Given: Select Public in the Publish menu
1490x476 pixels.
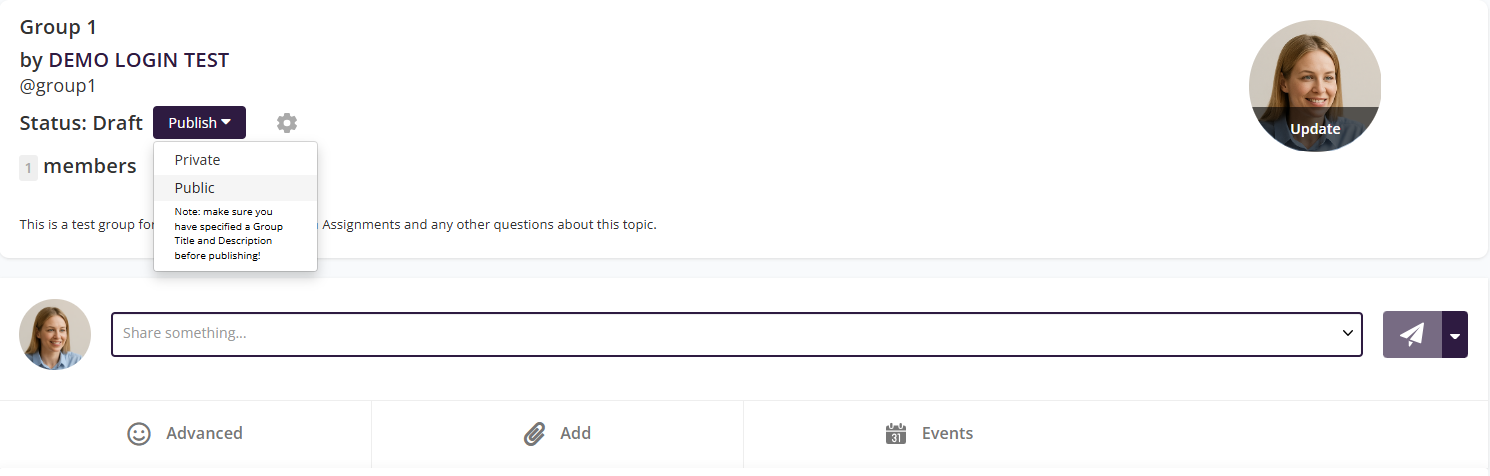Looking at the screenshot, I should point(195,188).
